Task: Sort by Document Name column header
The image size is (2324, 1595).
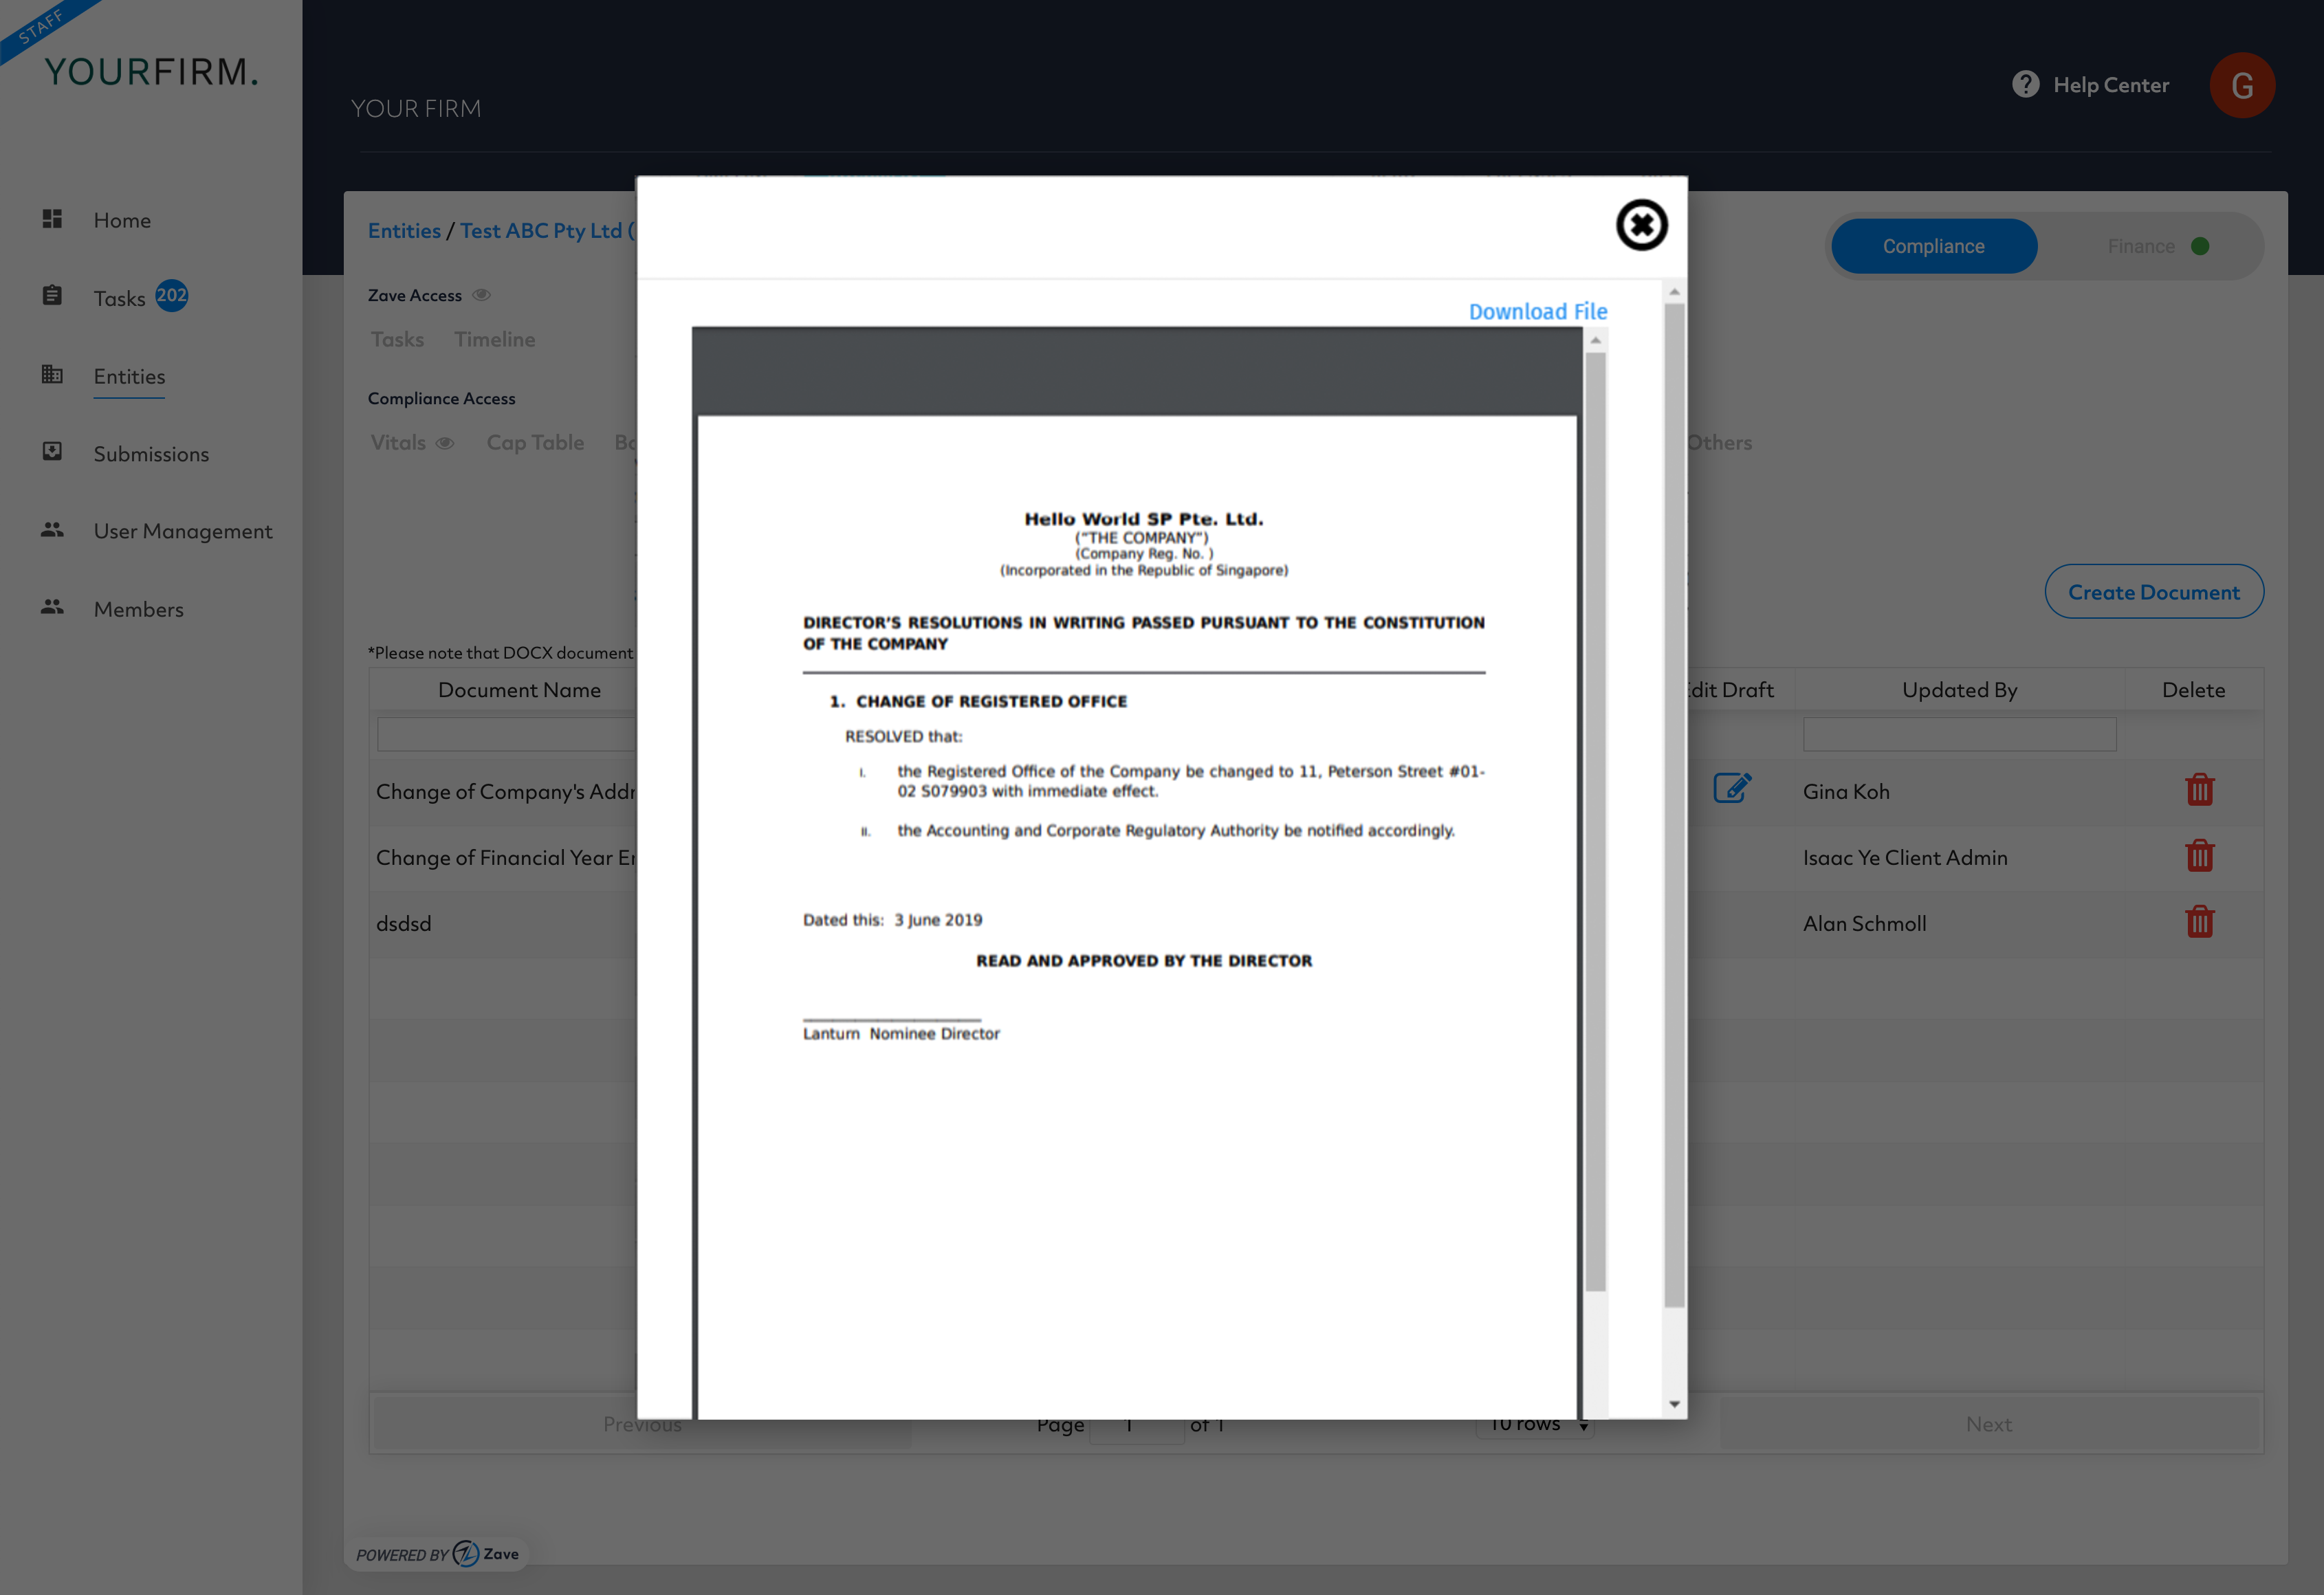Action: point(519,690)
